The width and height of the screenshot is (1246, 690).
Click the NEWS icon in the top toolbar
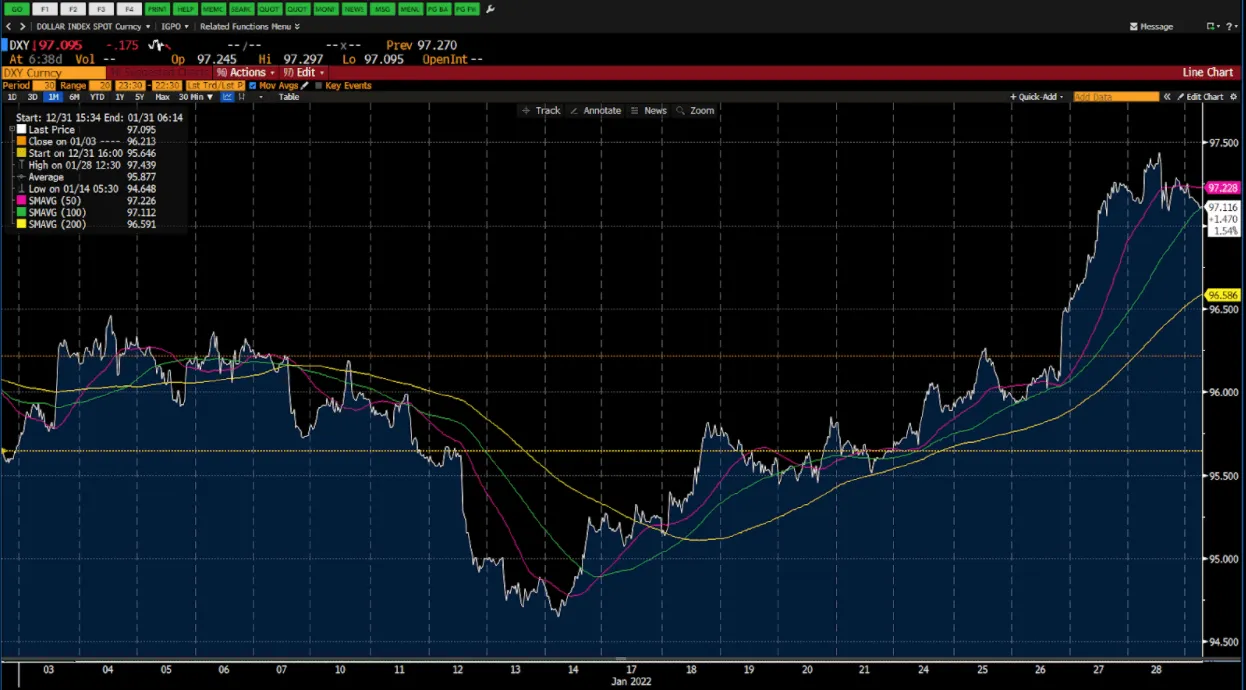353,9
